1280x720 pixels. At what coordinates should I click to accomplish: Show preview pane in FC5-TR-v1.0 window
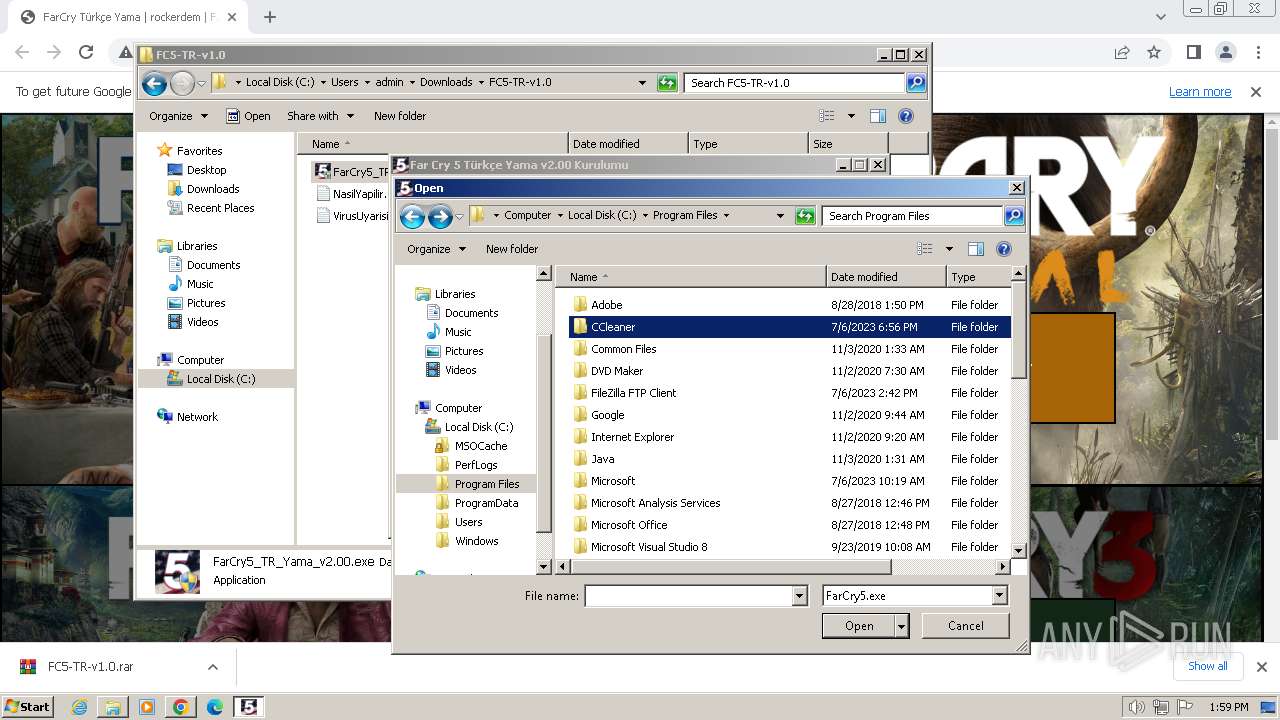(878, 116)
